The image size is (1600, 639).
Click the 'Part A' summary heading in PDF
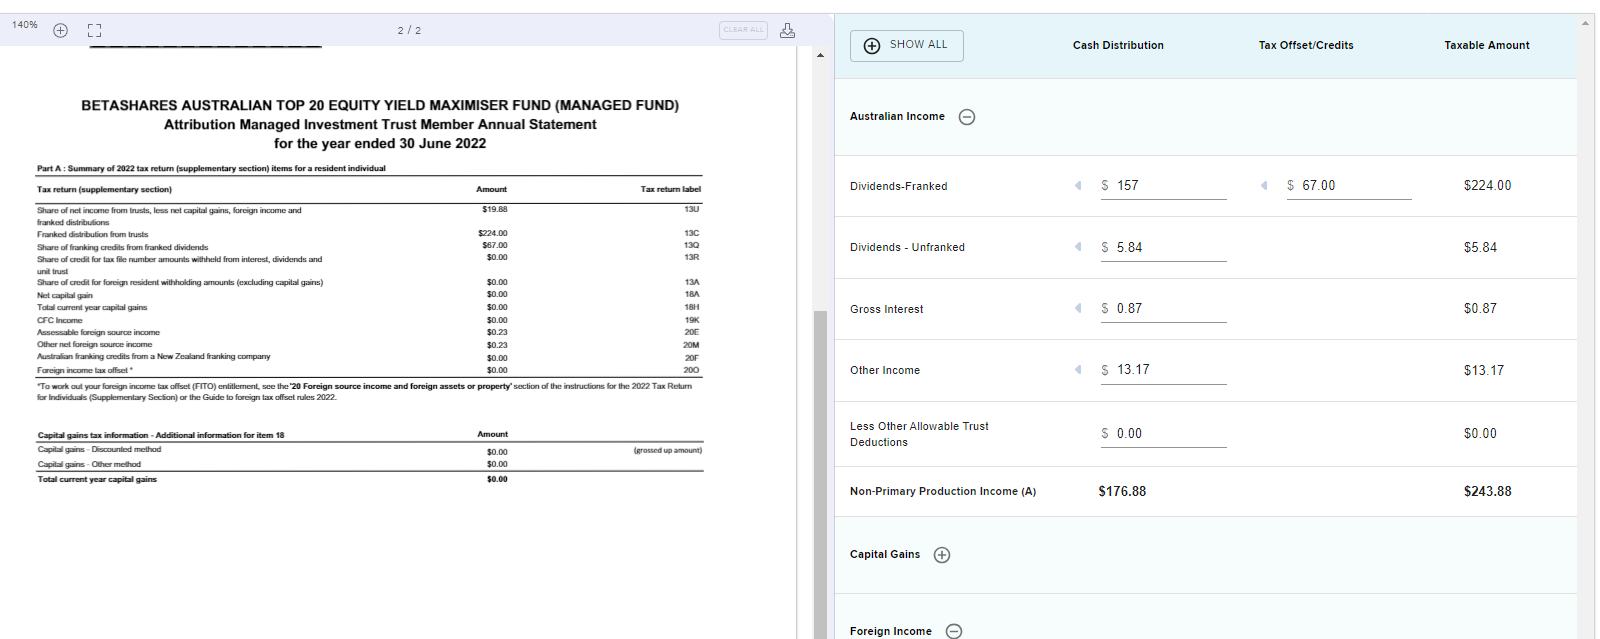point(211,169)
